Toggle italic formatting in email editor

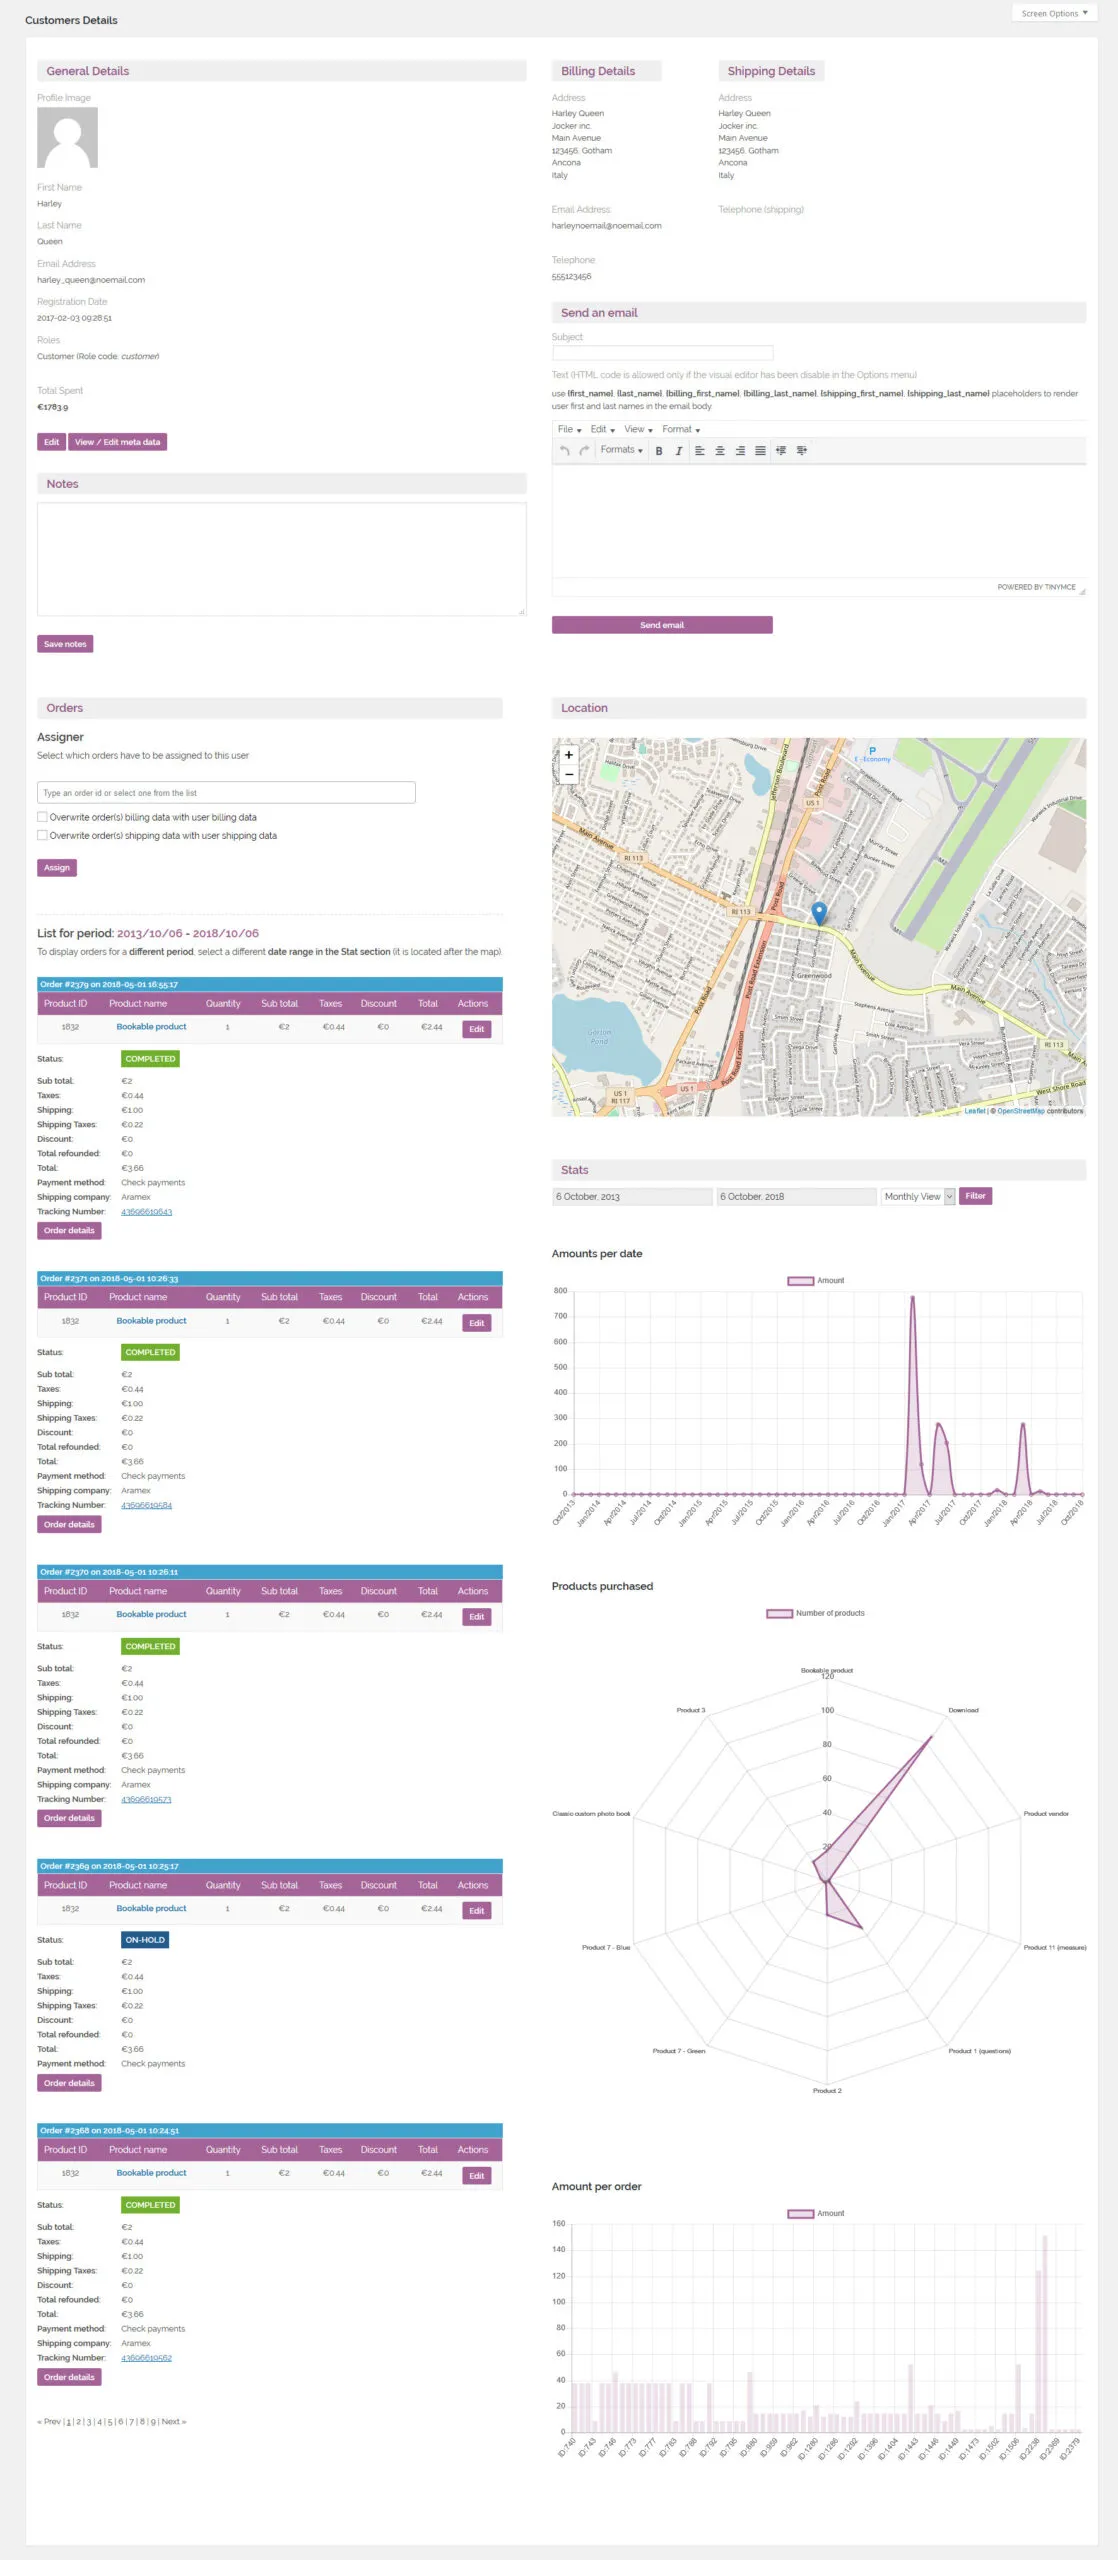tap(679, 451)
